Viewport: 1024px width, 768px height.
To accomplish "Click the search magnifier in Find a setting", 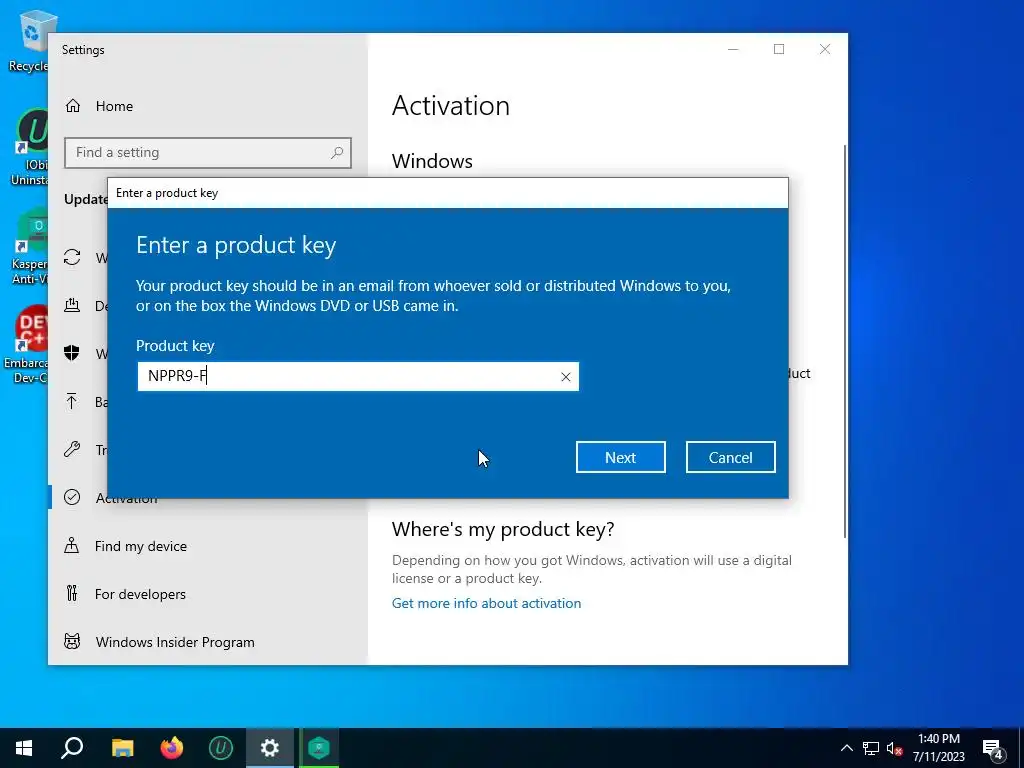I will tap(337, 153).
